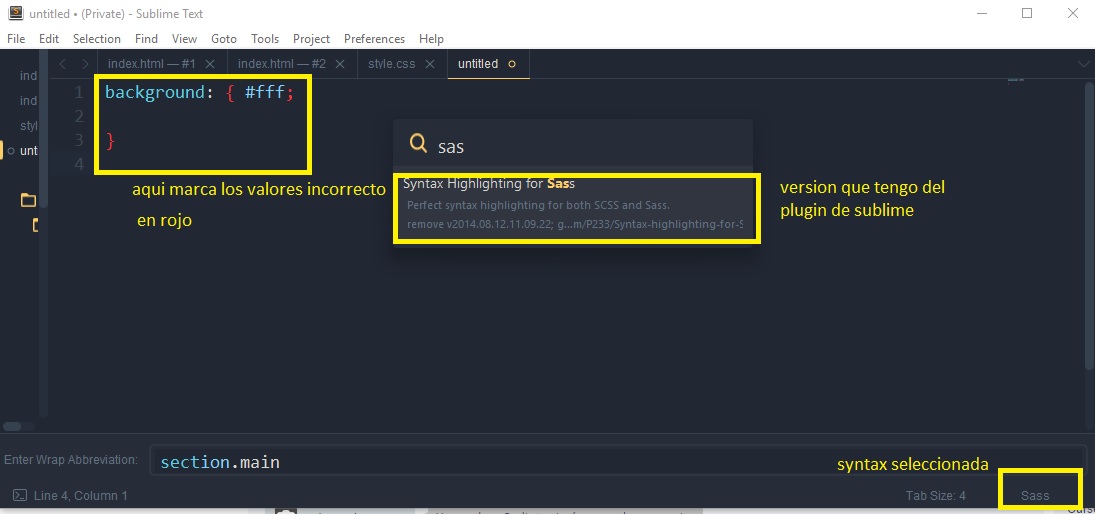Click the 'background' property in the editor
Image resolution: width=1095 pixels, height=514 pixels.
154,92
